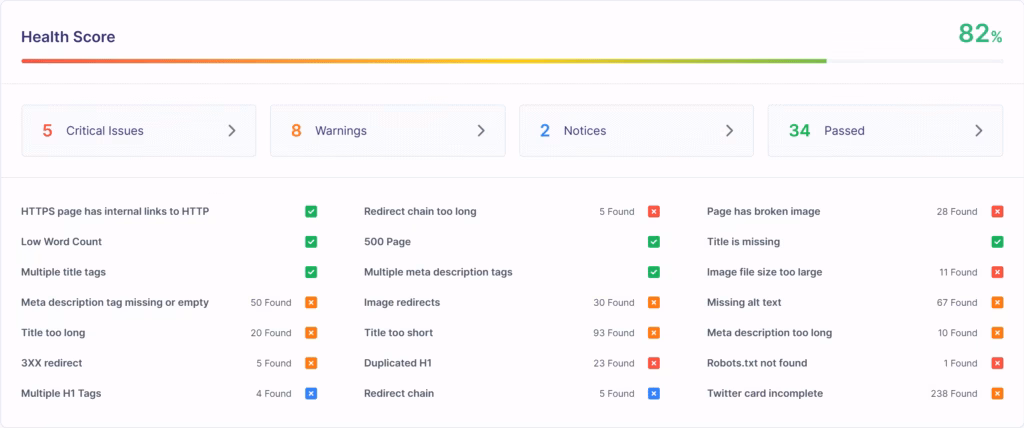The image size is (1024, 428).
Task: Open Meta description tag missing or empty issue
Action: click(115, 303)
